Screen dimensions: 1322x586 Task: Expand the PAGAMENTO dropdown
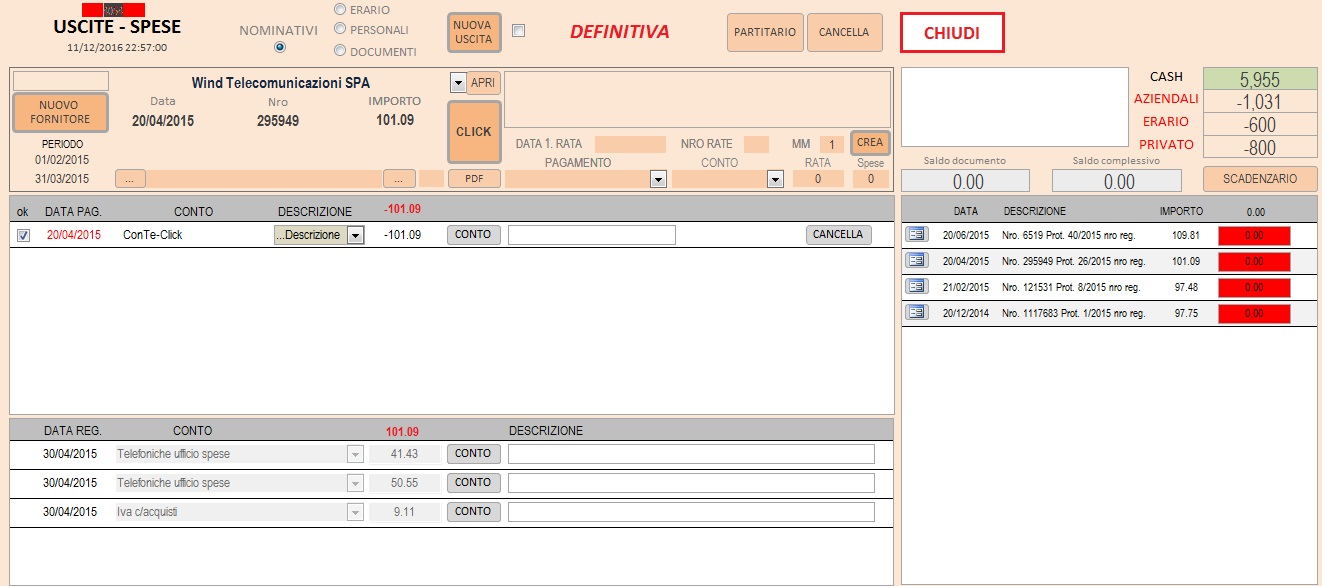click(x=658, y=179)
